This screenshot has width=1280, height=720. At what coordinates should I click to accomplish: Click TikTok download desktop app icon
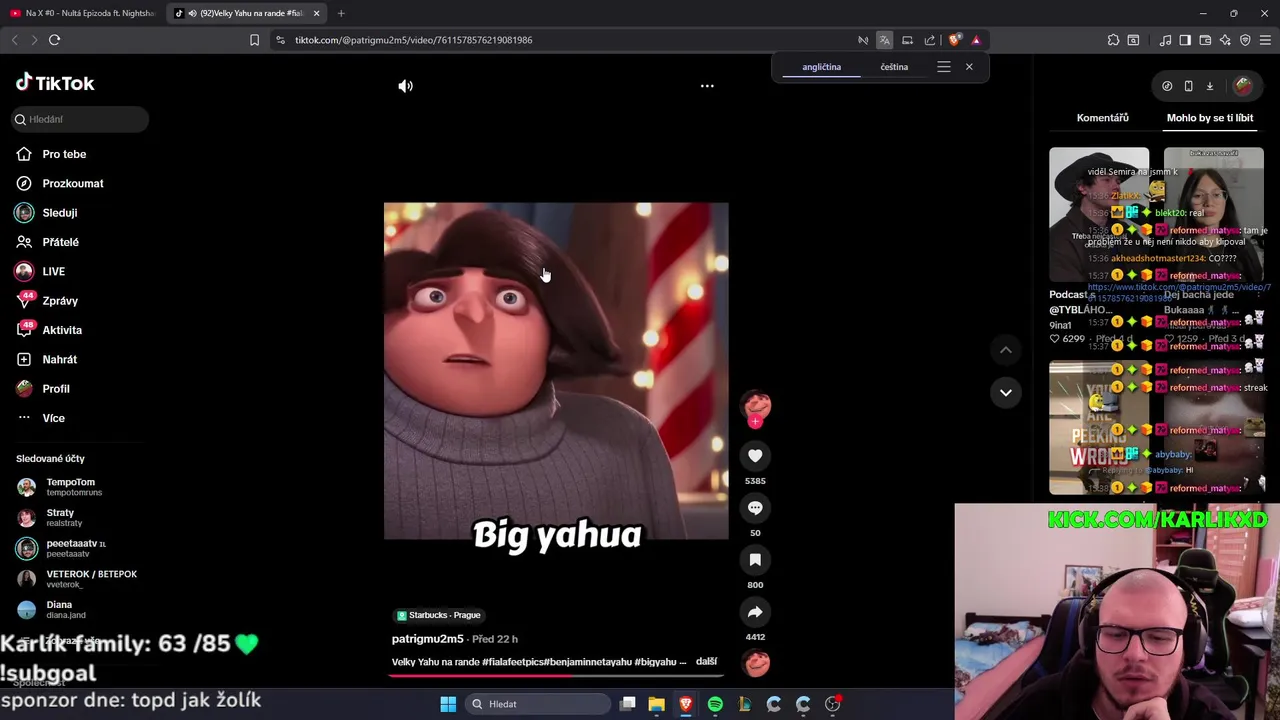[x=1209, y=86]
